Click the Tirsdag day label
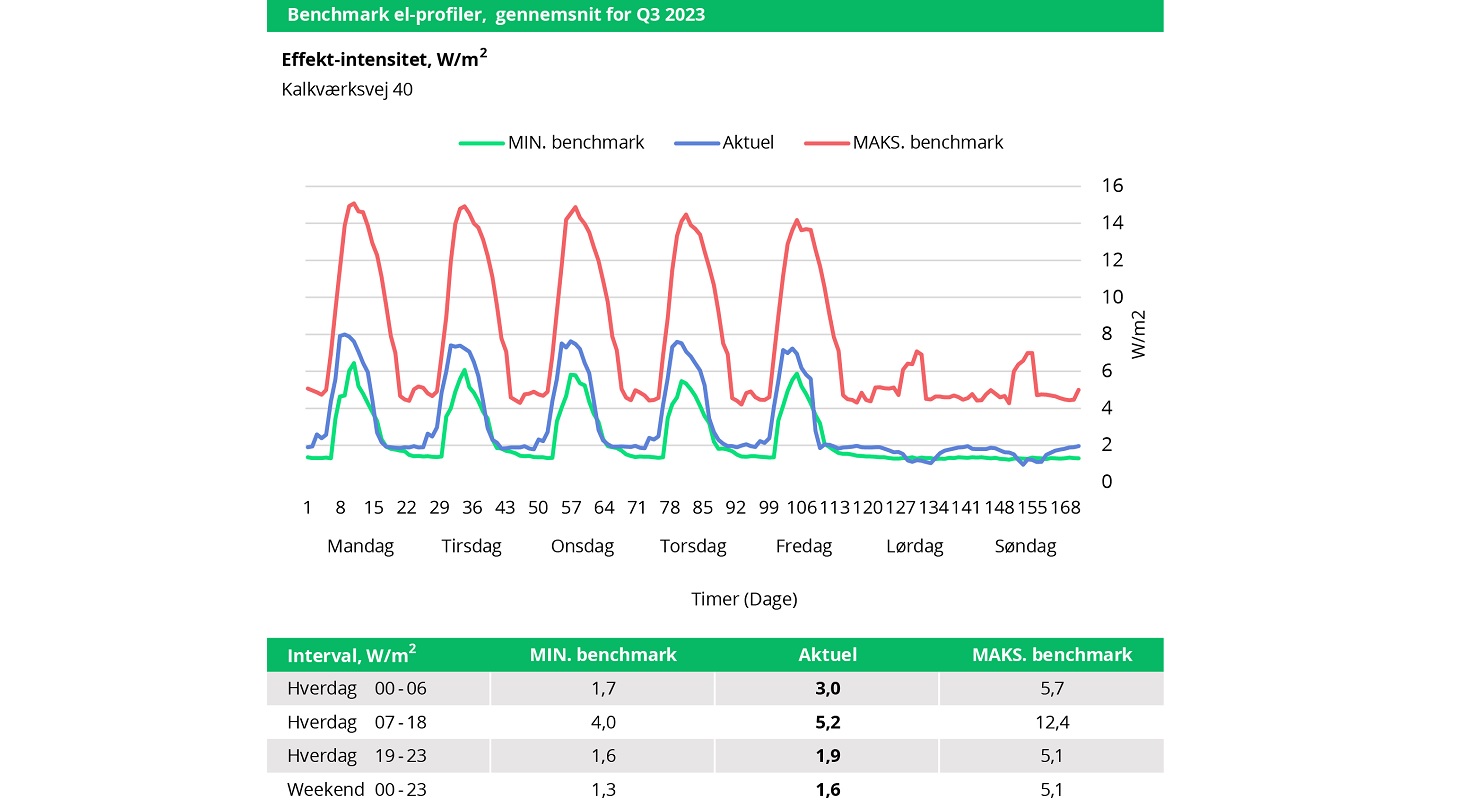 click(x=472, y=547)
